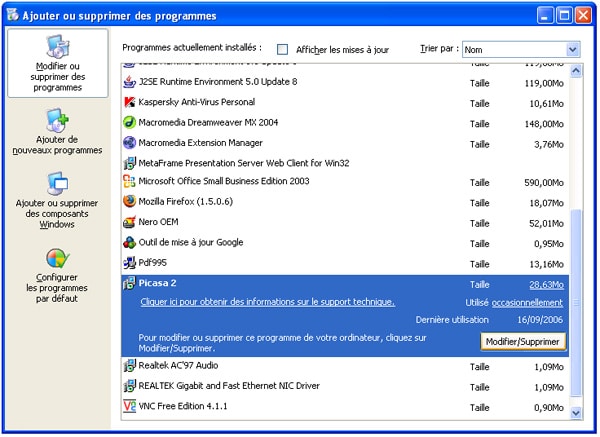
Task: Click the program list scrollbar thumb
Action: tap(576, 303)
